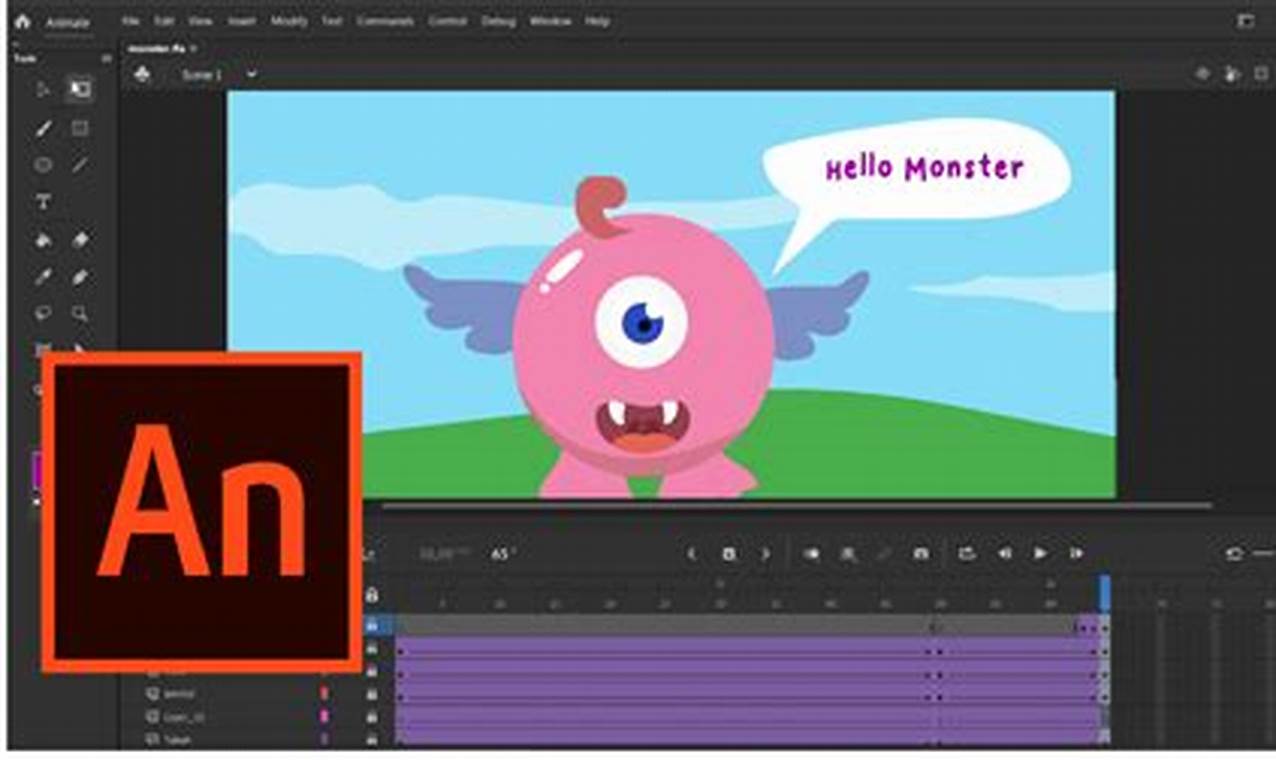Click the outline color swatch of the fourth layer
This screenshot has width=1276, height=760.
[x=324, y=694]
